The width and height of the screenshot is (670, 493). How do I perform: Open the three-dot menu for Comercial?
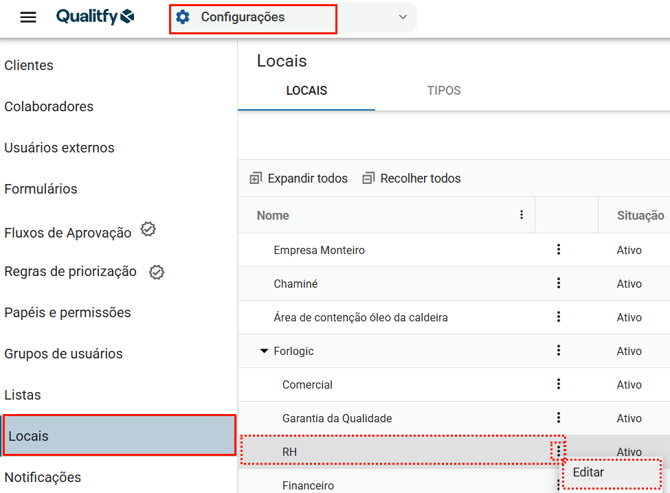pos(558,384)
